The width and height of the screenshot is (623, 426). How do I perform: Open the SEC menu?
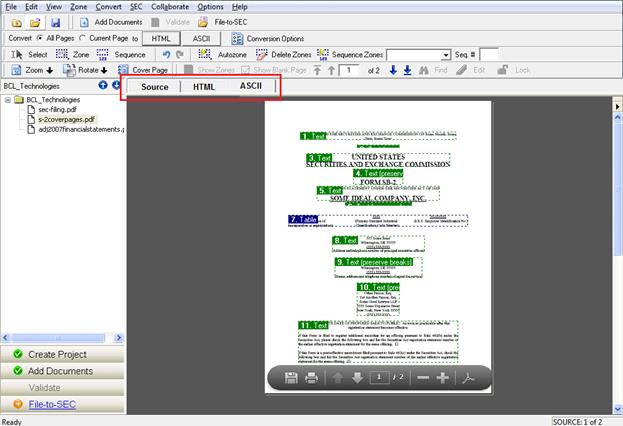coord(136,7)
